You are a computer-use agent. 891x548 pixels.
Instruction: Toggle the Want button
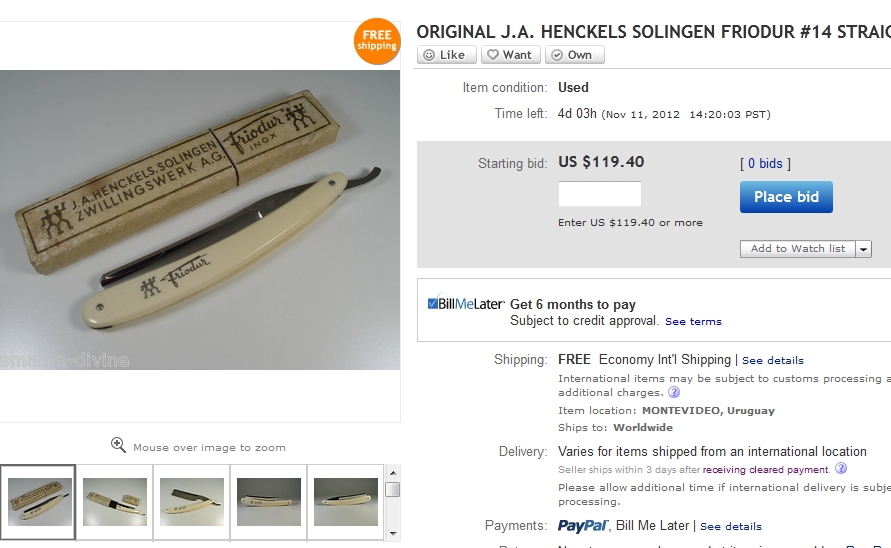511,55
